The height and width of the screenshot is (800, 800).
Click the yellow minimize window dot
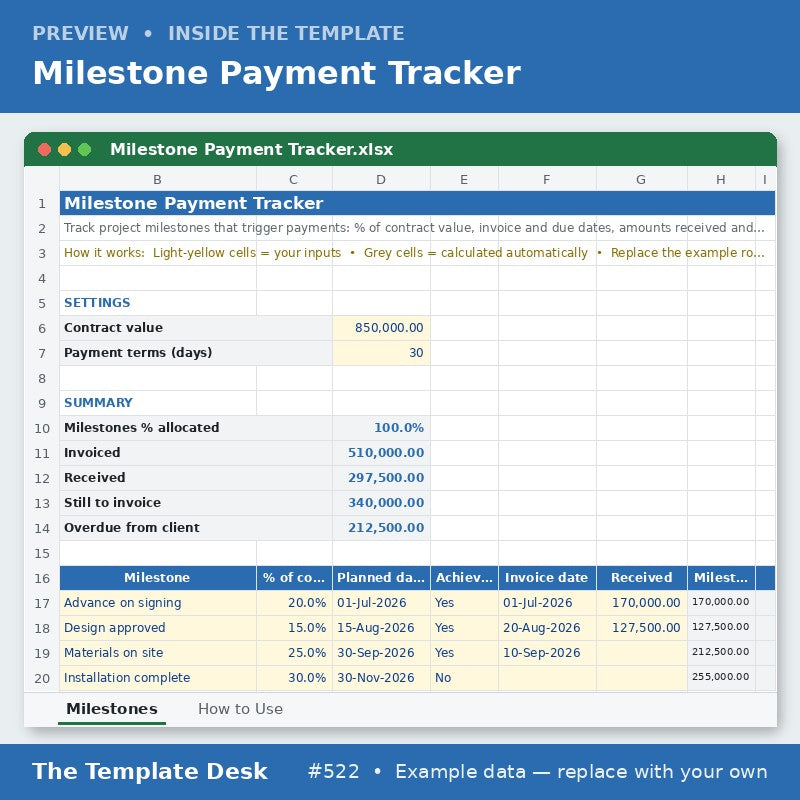coord(64,149)
